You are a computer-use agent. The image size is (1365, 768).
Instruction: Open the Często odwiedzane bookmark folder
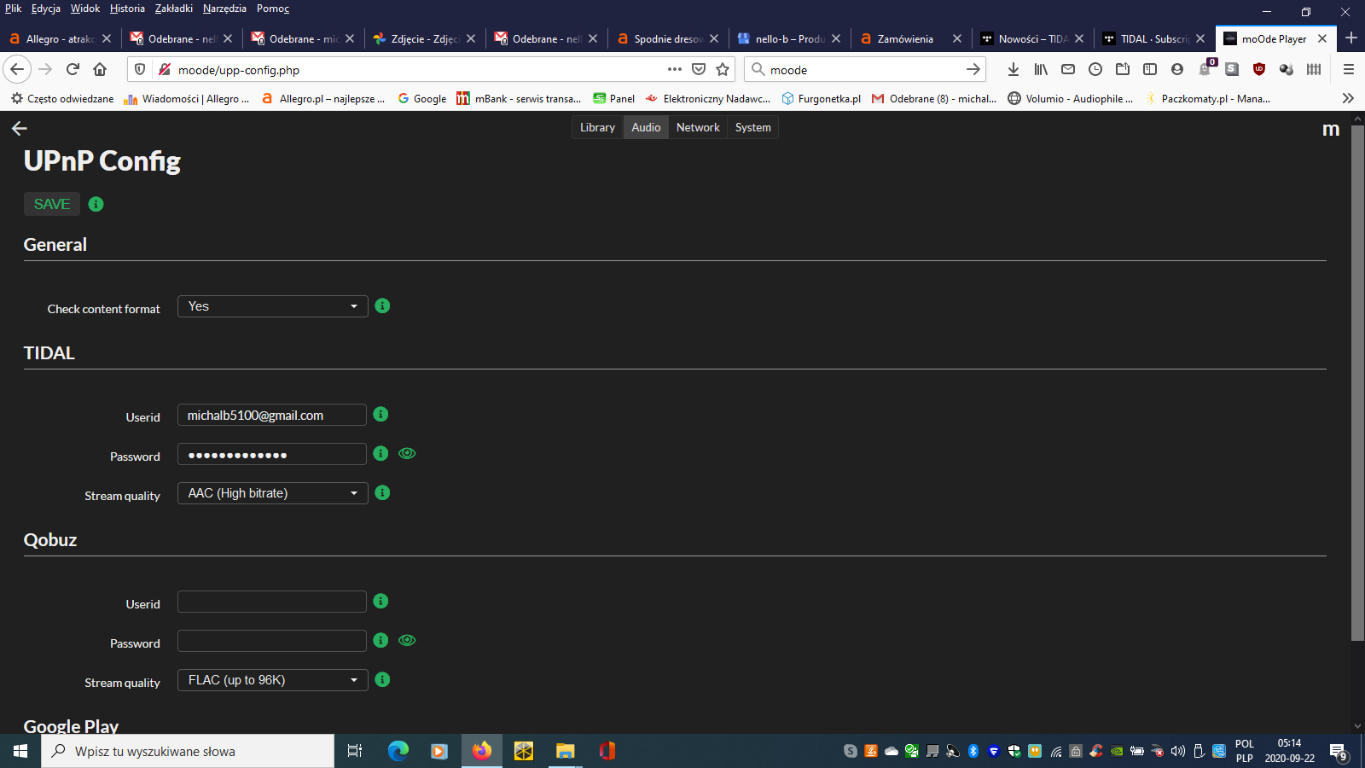(x=62, y=98)
